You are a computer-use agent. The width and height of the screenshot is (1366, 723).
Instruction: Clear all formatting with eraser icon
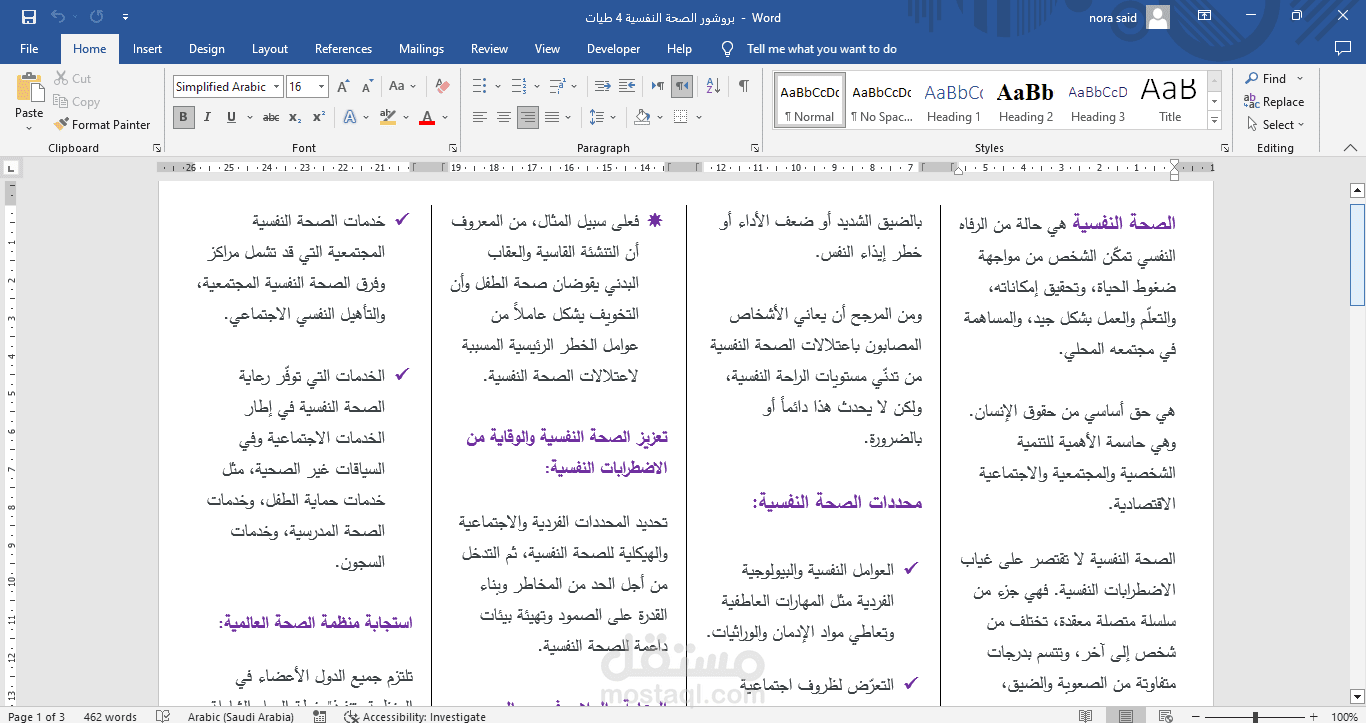click(x=442, y=87)
